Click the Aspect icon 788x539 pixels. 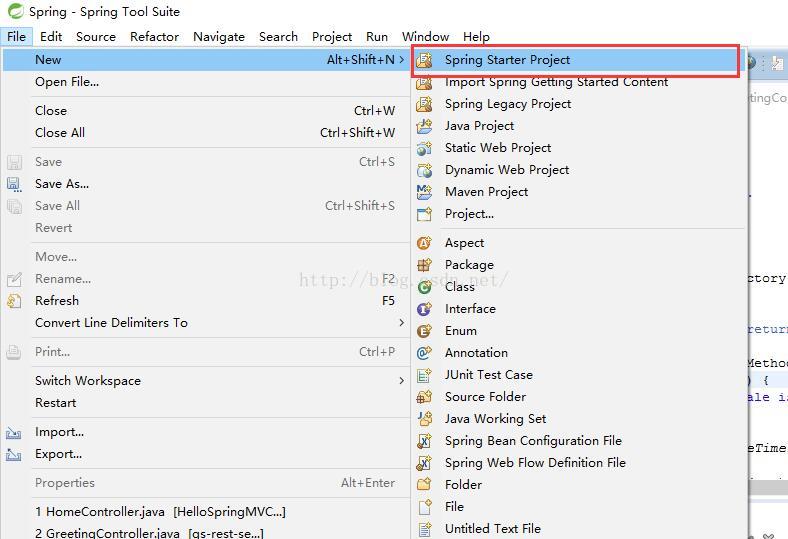tap(424, 243)
